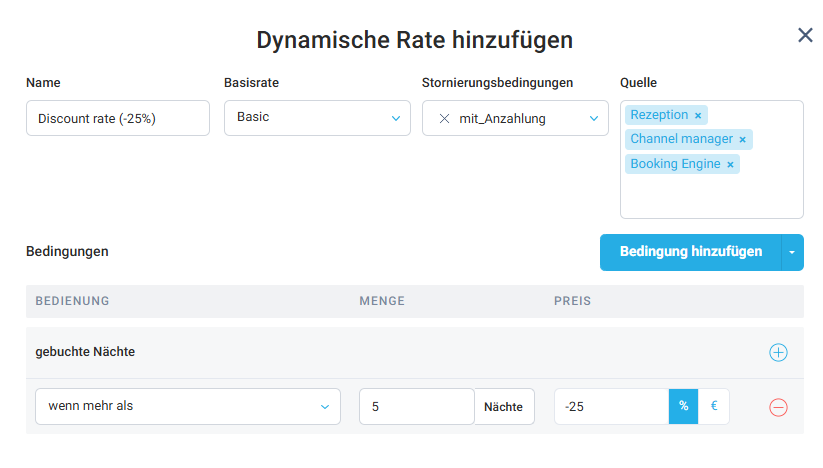Close the Dynamische Rate hinzufügen dialog
Image resolution: width=823 pixels, height=468 pixels.
(805, 36)
